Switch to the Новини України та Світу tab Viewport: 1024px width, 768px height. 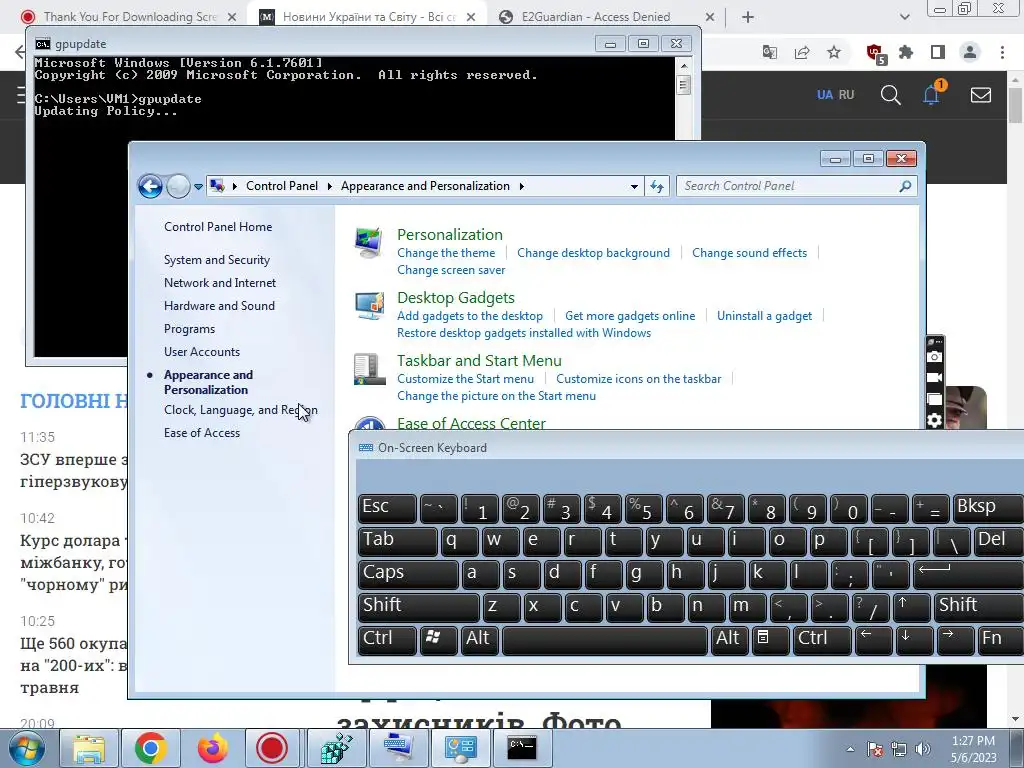[367, 17]
